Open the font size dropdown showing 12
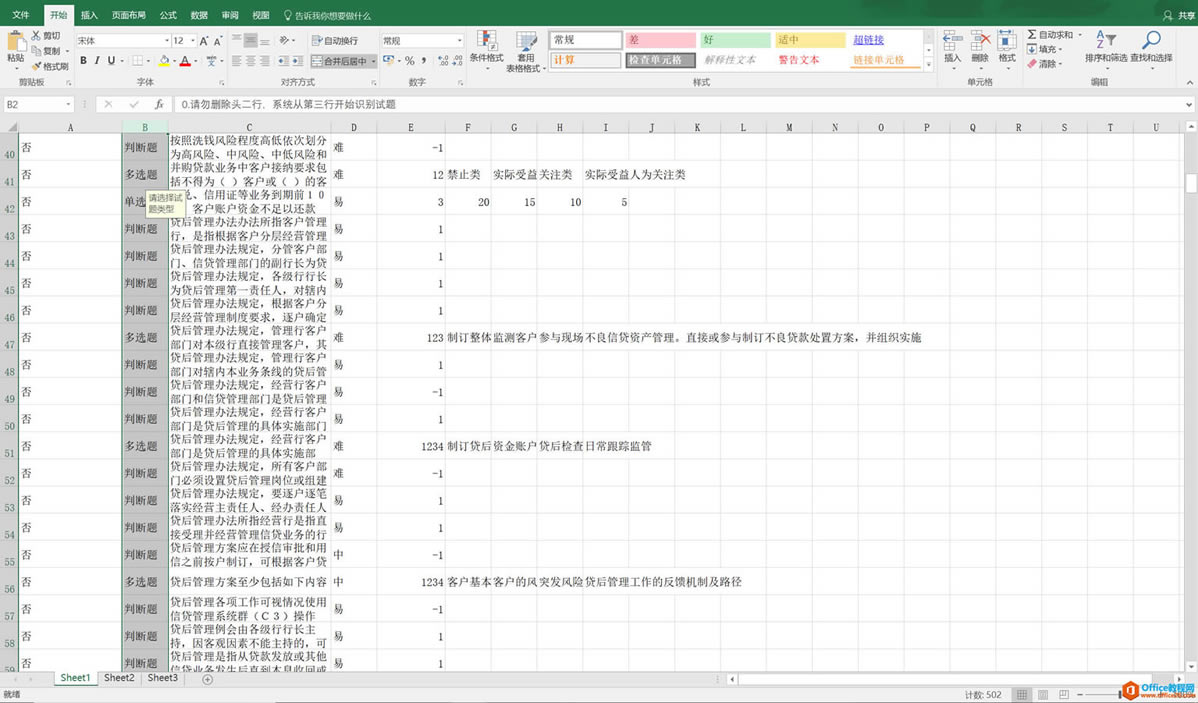The image size is (1198, 703). pos(193,40)
